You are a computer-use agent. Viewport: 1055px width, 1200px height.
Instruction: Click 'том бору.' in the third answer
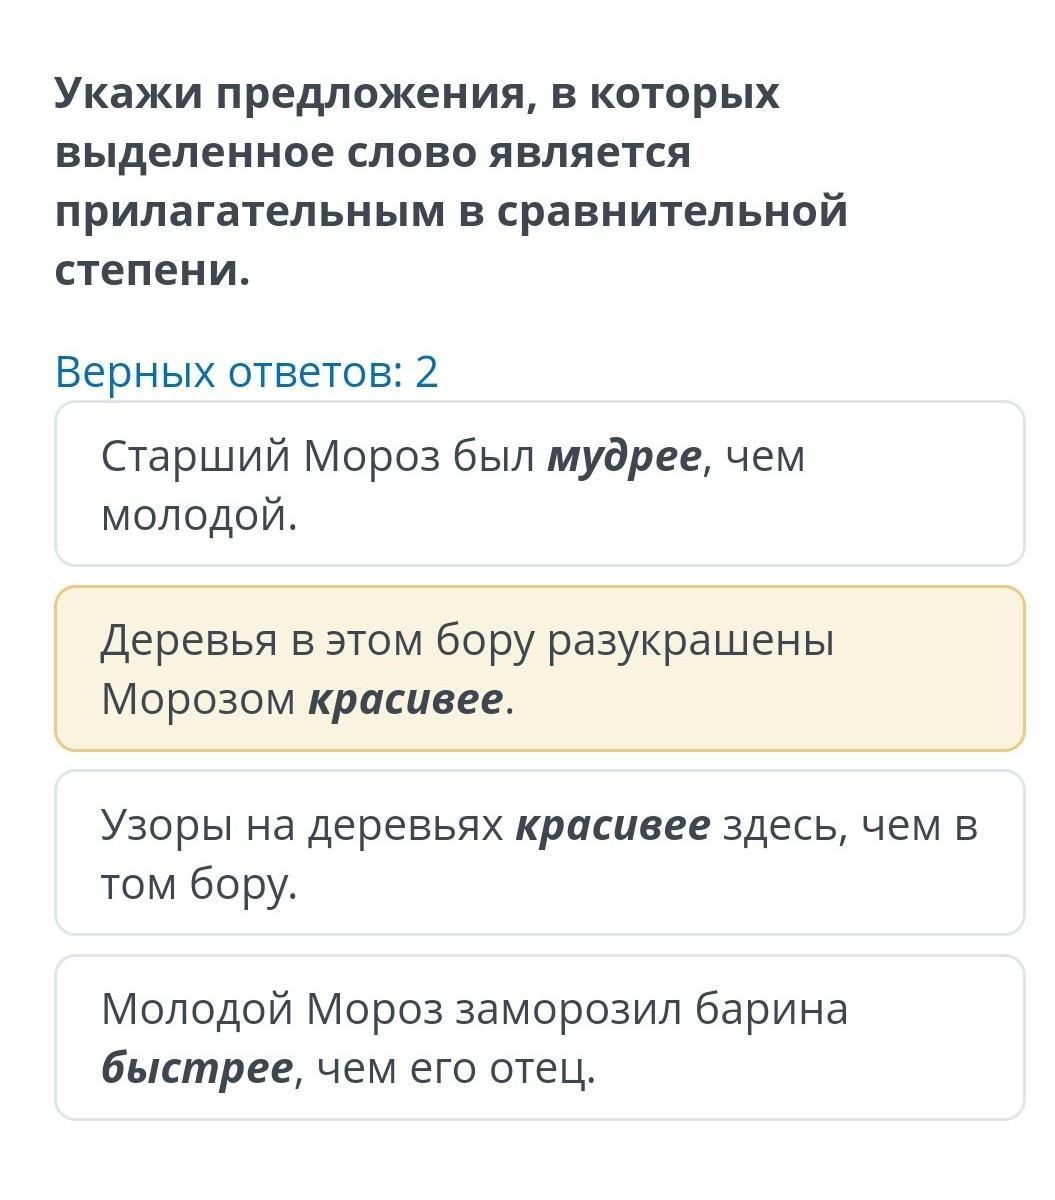200,885
